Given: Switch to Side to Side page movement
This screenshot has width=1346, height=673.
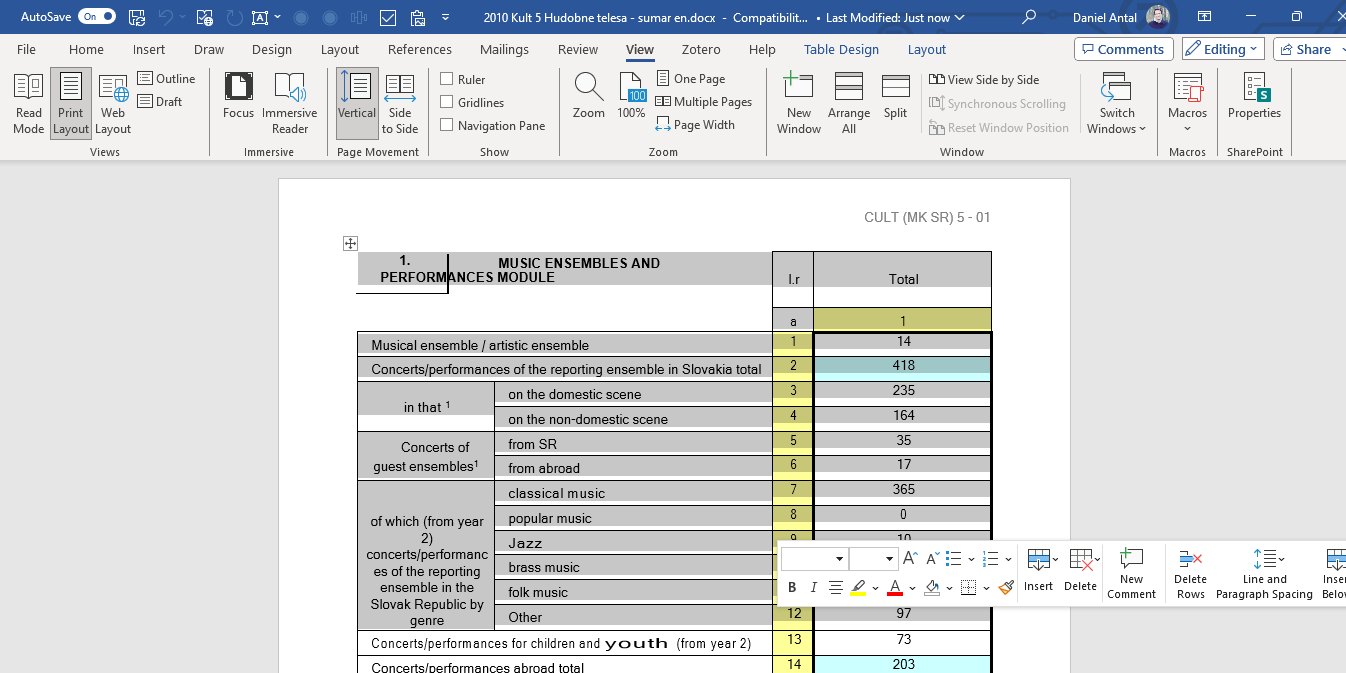Looking at the screenshot, I should tap(399, 103).
